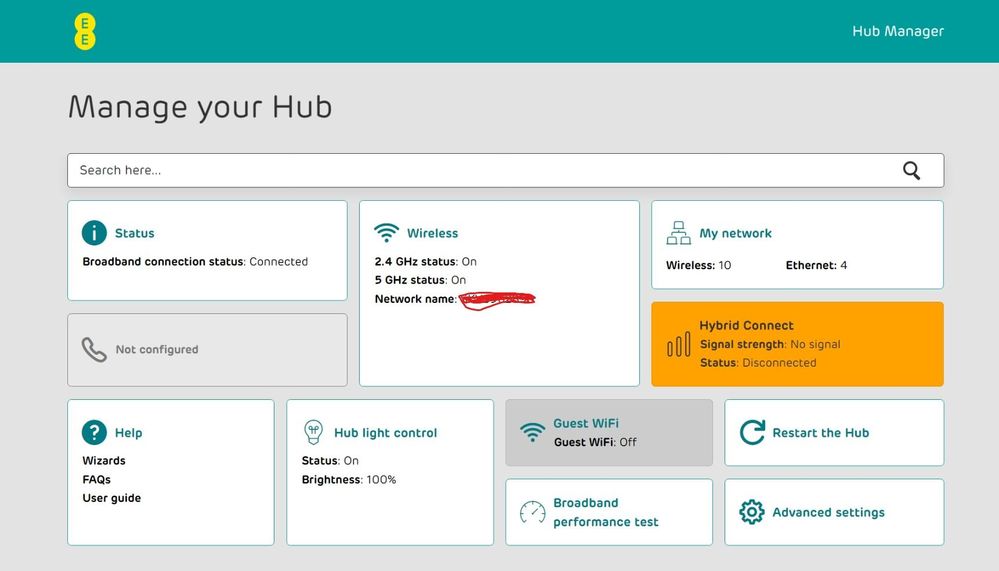Click the My network devices icon
The width and height of the screenshot is (999, 571).
pos(679,233)
